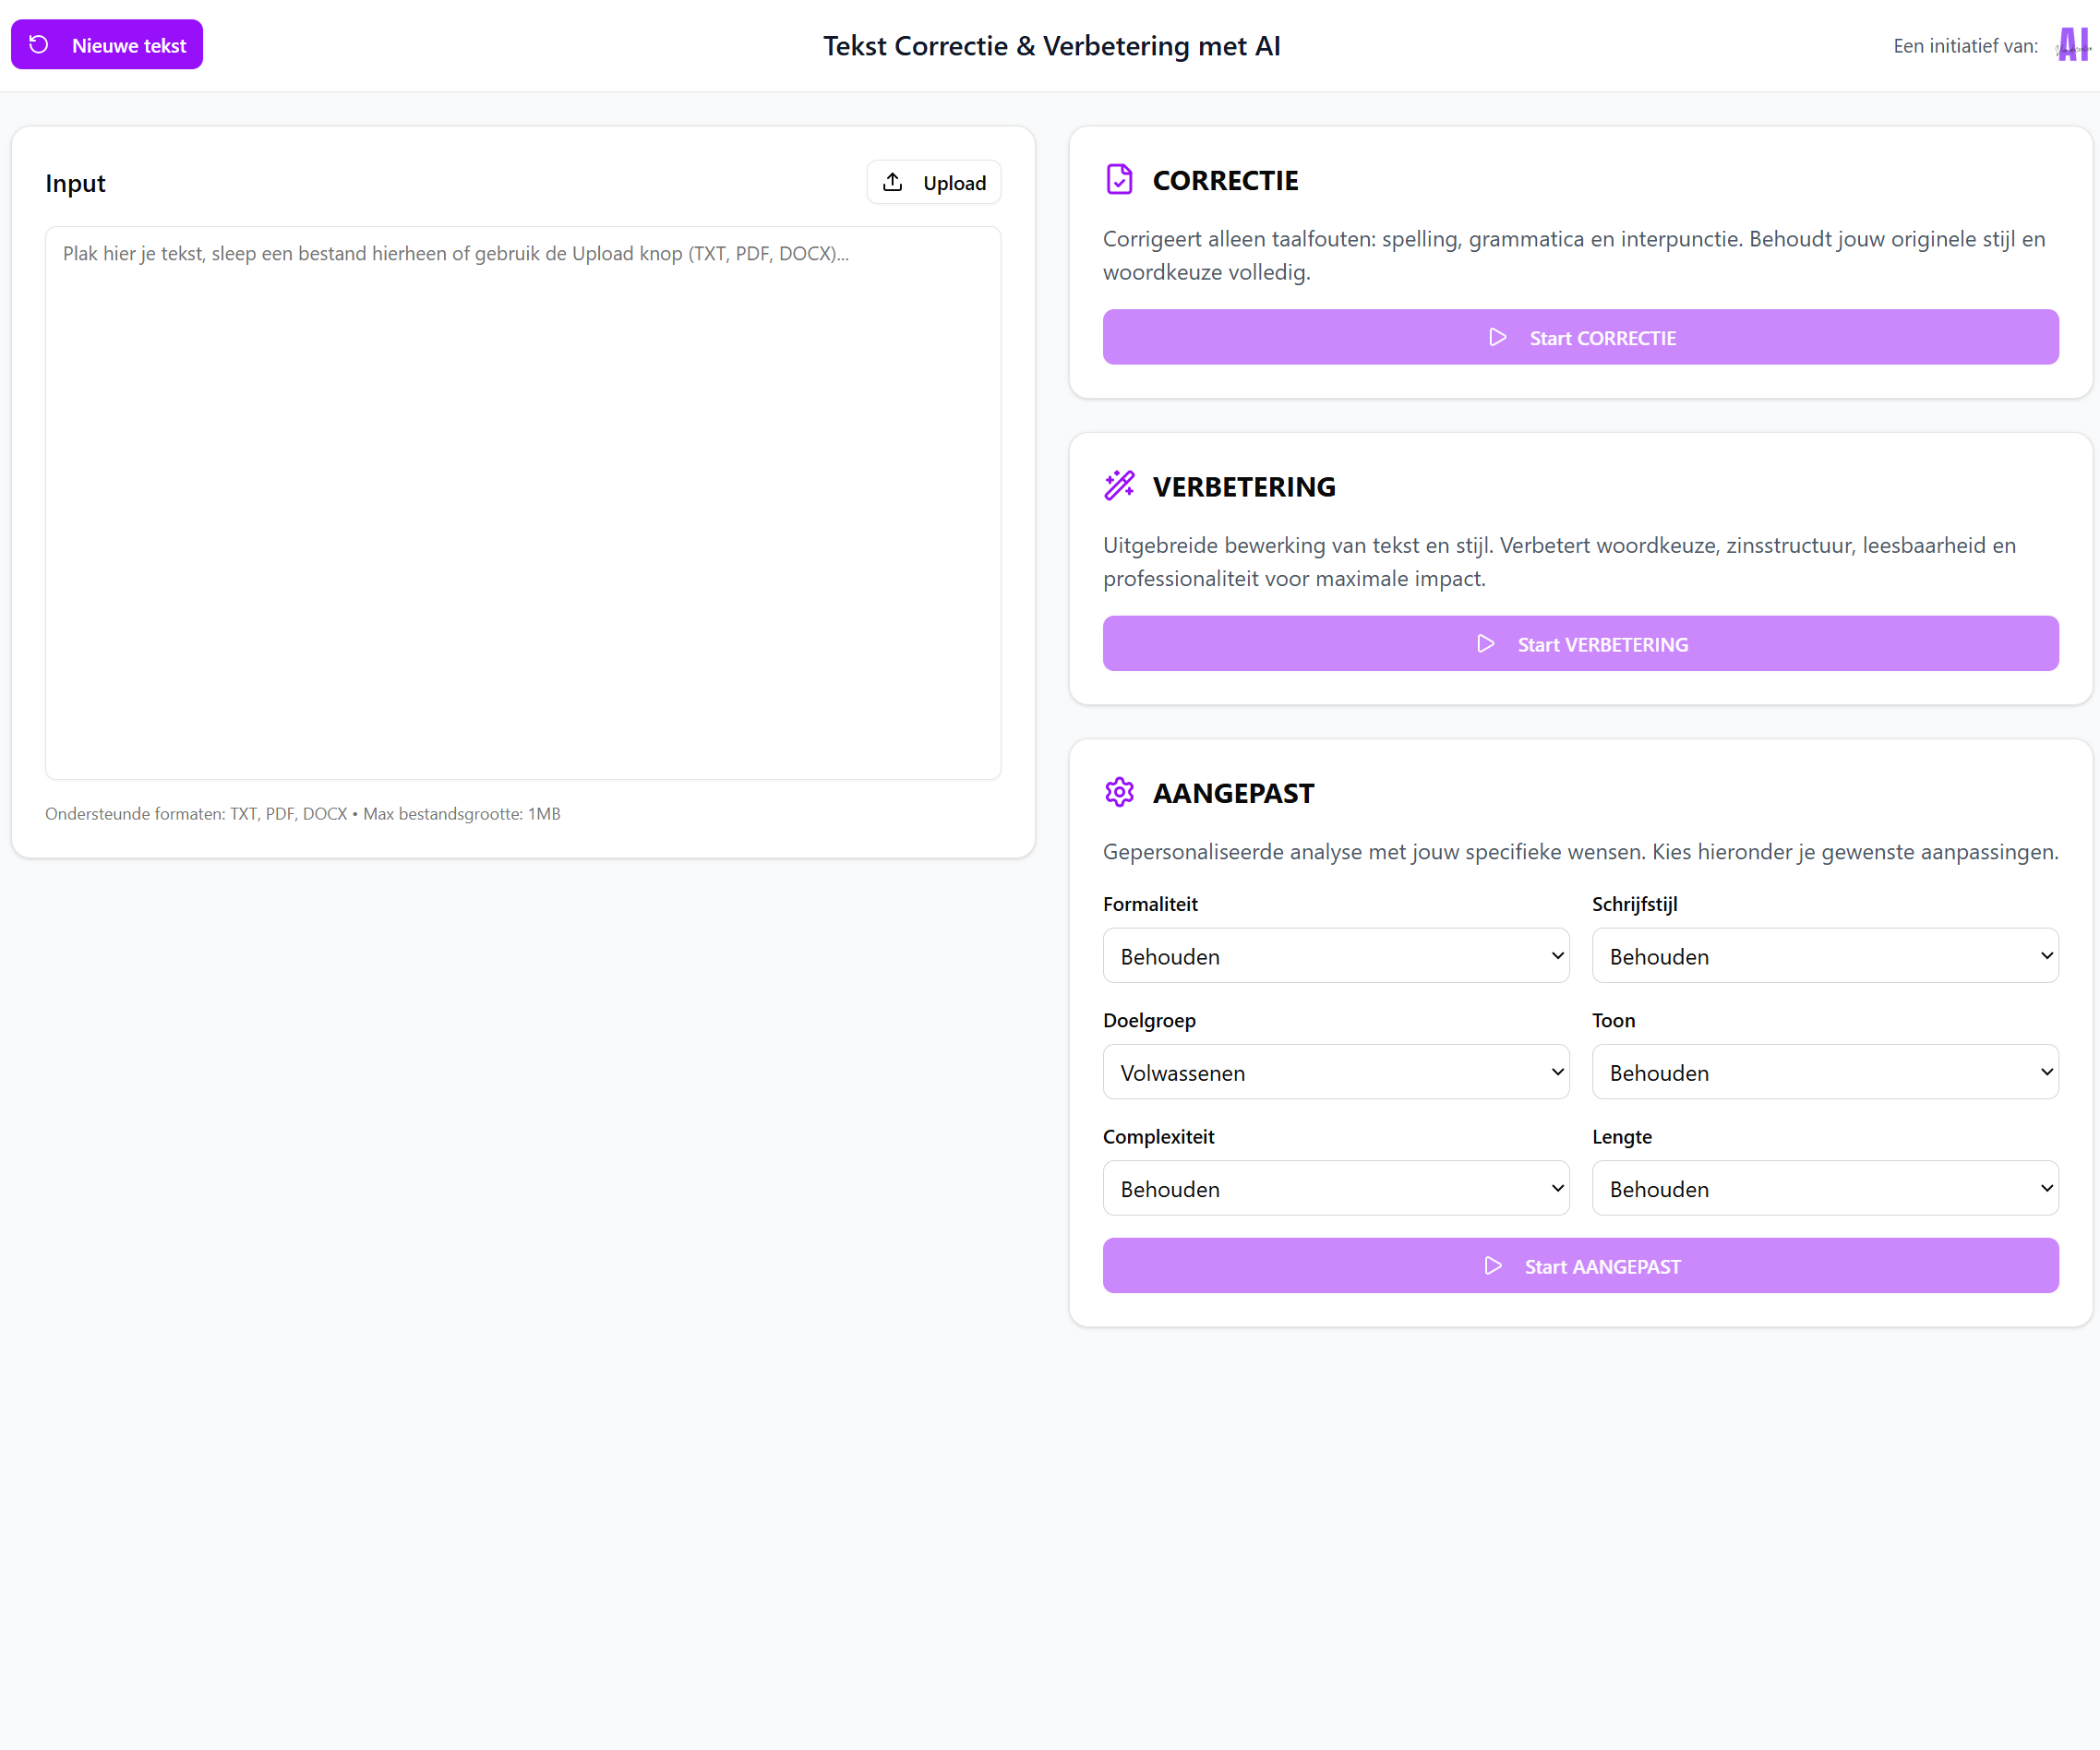
Task: Click the AI logo in header
Action: pos(2072,45)
